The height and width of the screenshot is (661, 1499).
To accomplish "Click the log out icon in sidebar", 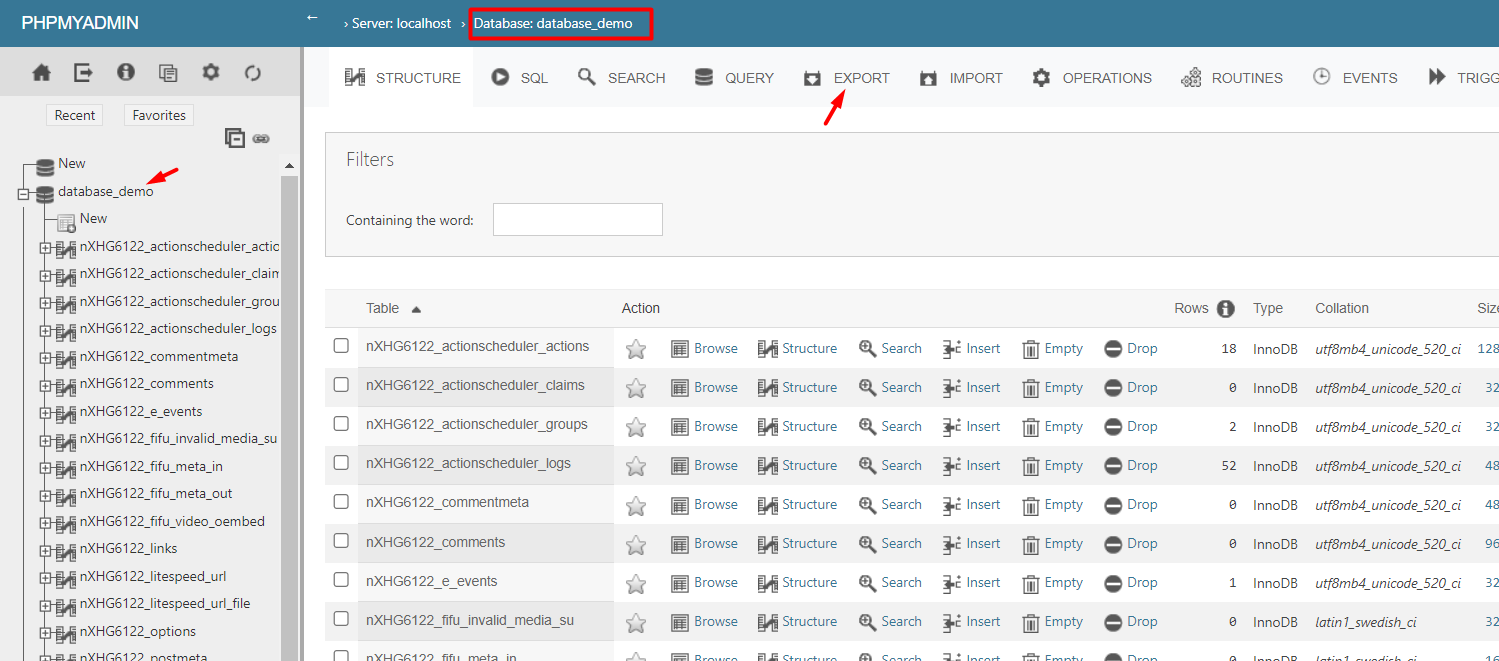I will [x=83, y=73].
